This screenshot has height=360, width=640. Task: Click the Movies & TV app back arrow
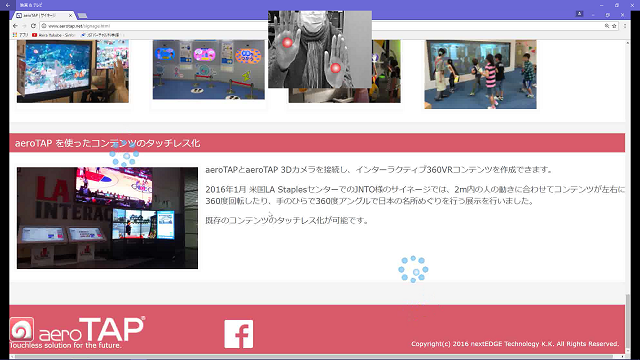tap(8, 5)
